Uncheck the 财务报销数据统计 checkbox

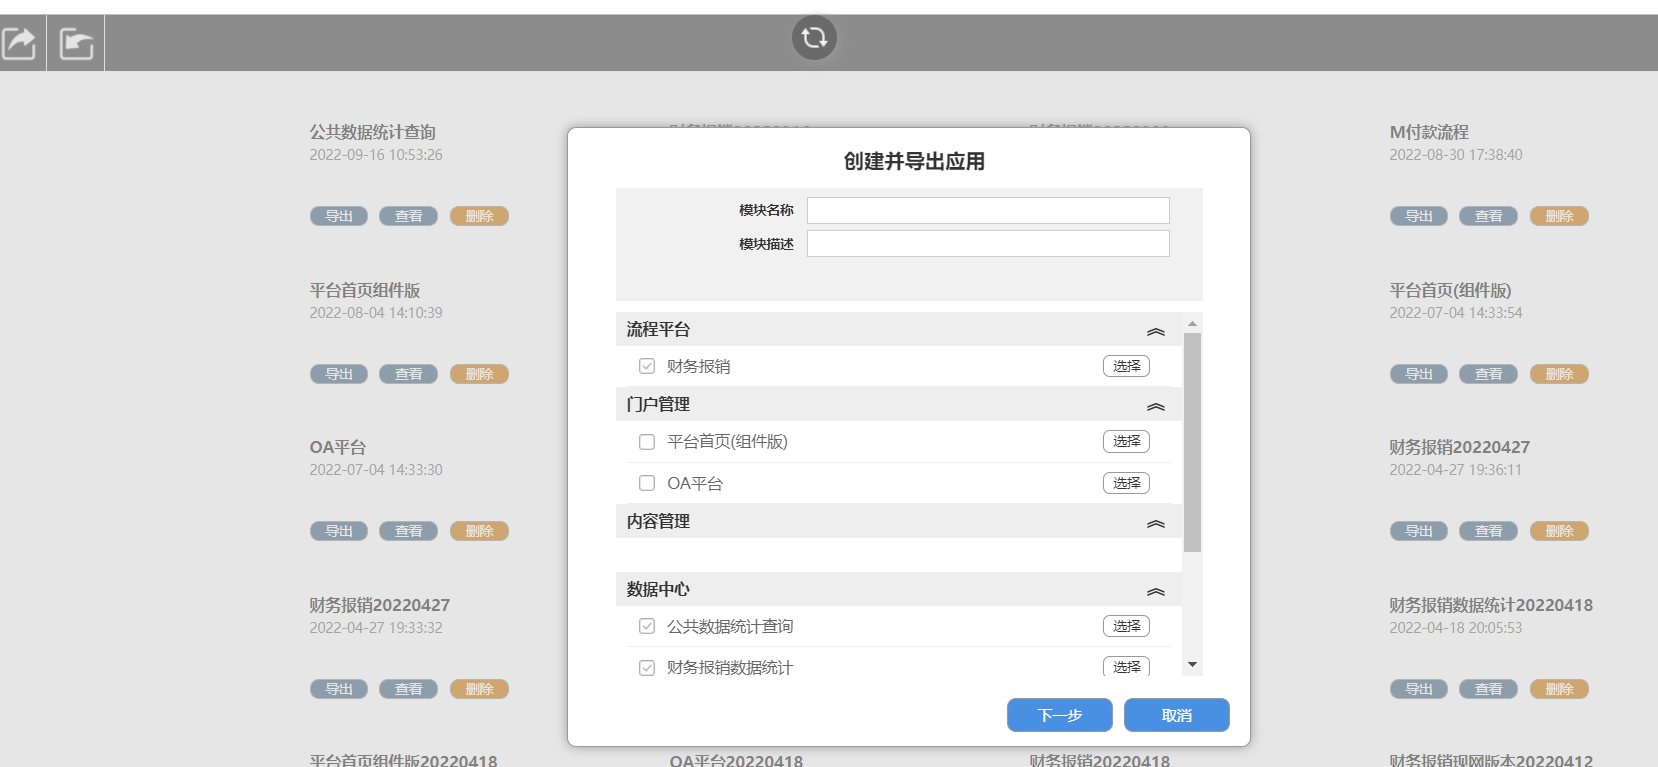click(x=647, y=667)
